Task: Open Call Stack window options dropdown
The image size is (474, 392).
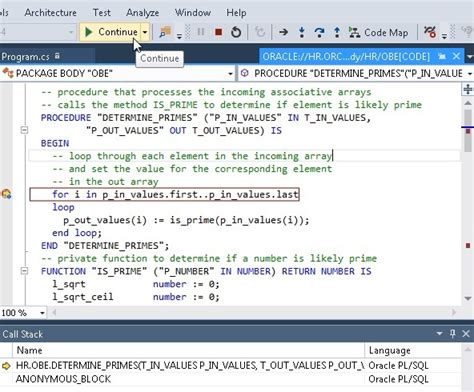Action: [x=440, y=333]
